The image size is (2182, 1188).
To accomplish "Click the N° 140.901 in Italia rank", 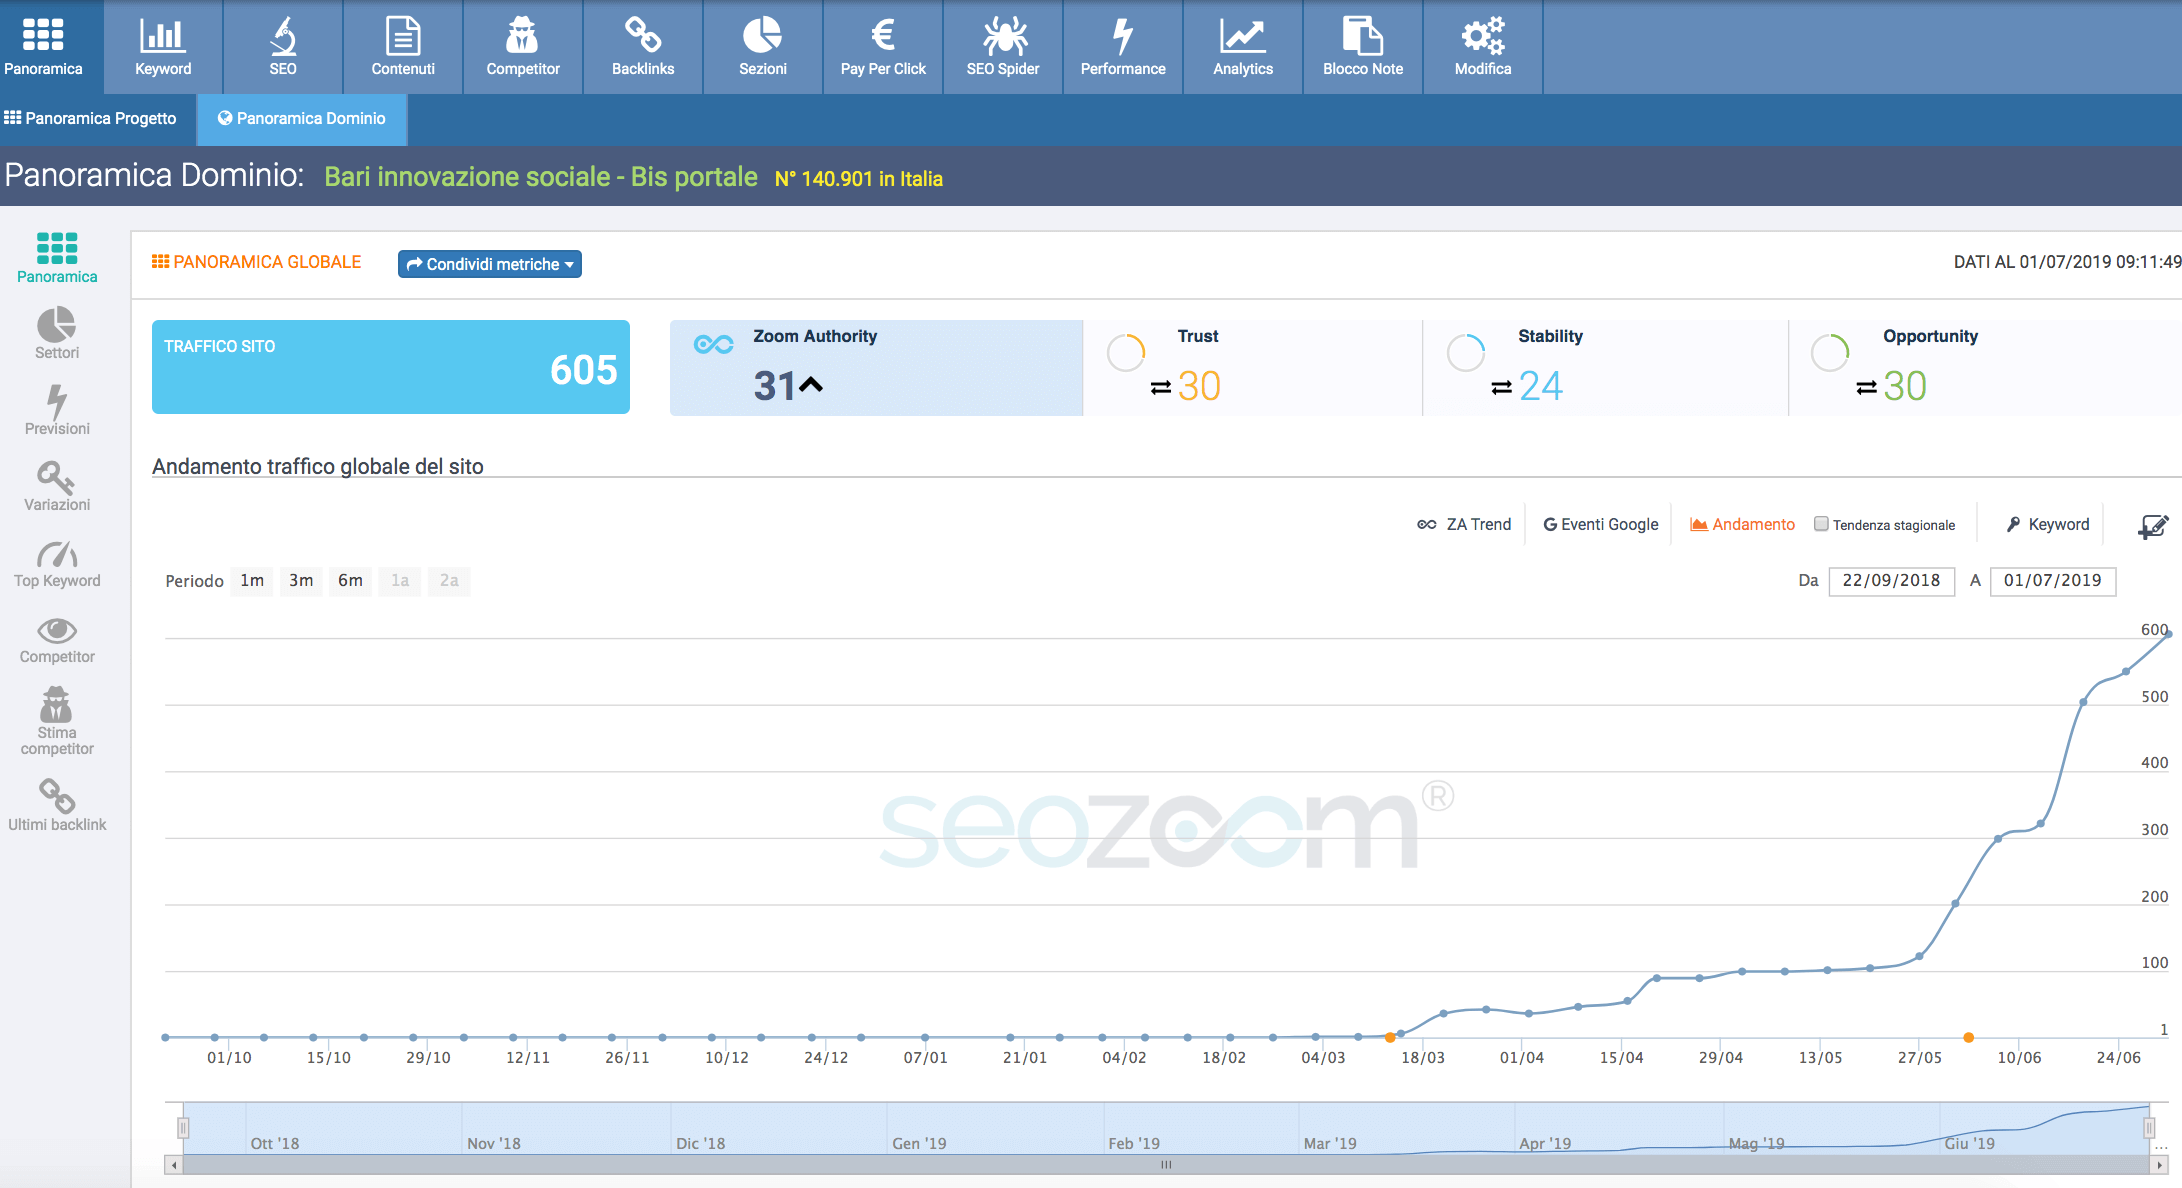I will (859, 179).
